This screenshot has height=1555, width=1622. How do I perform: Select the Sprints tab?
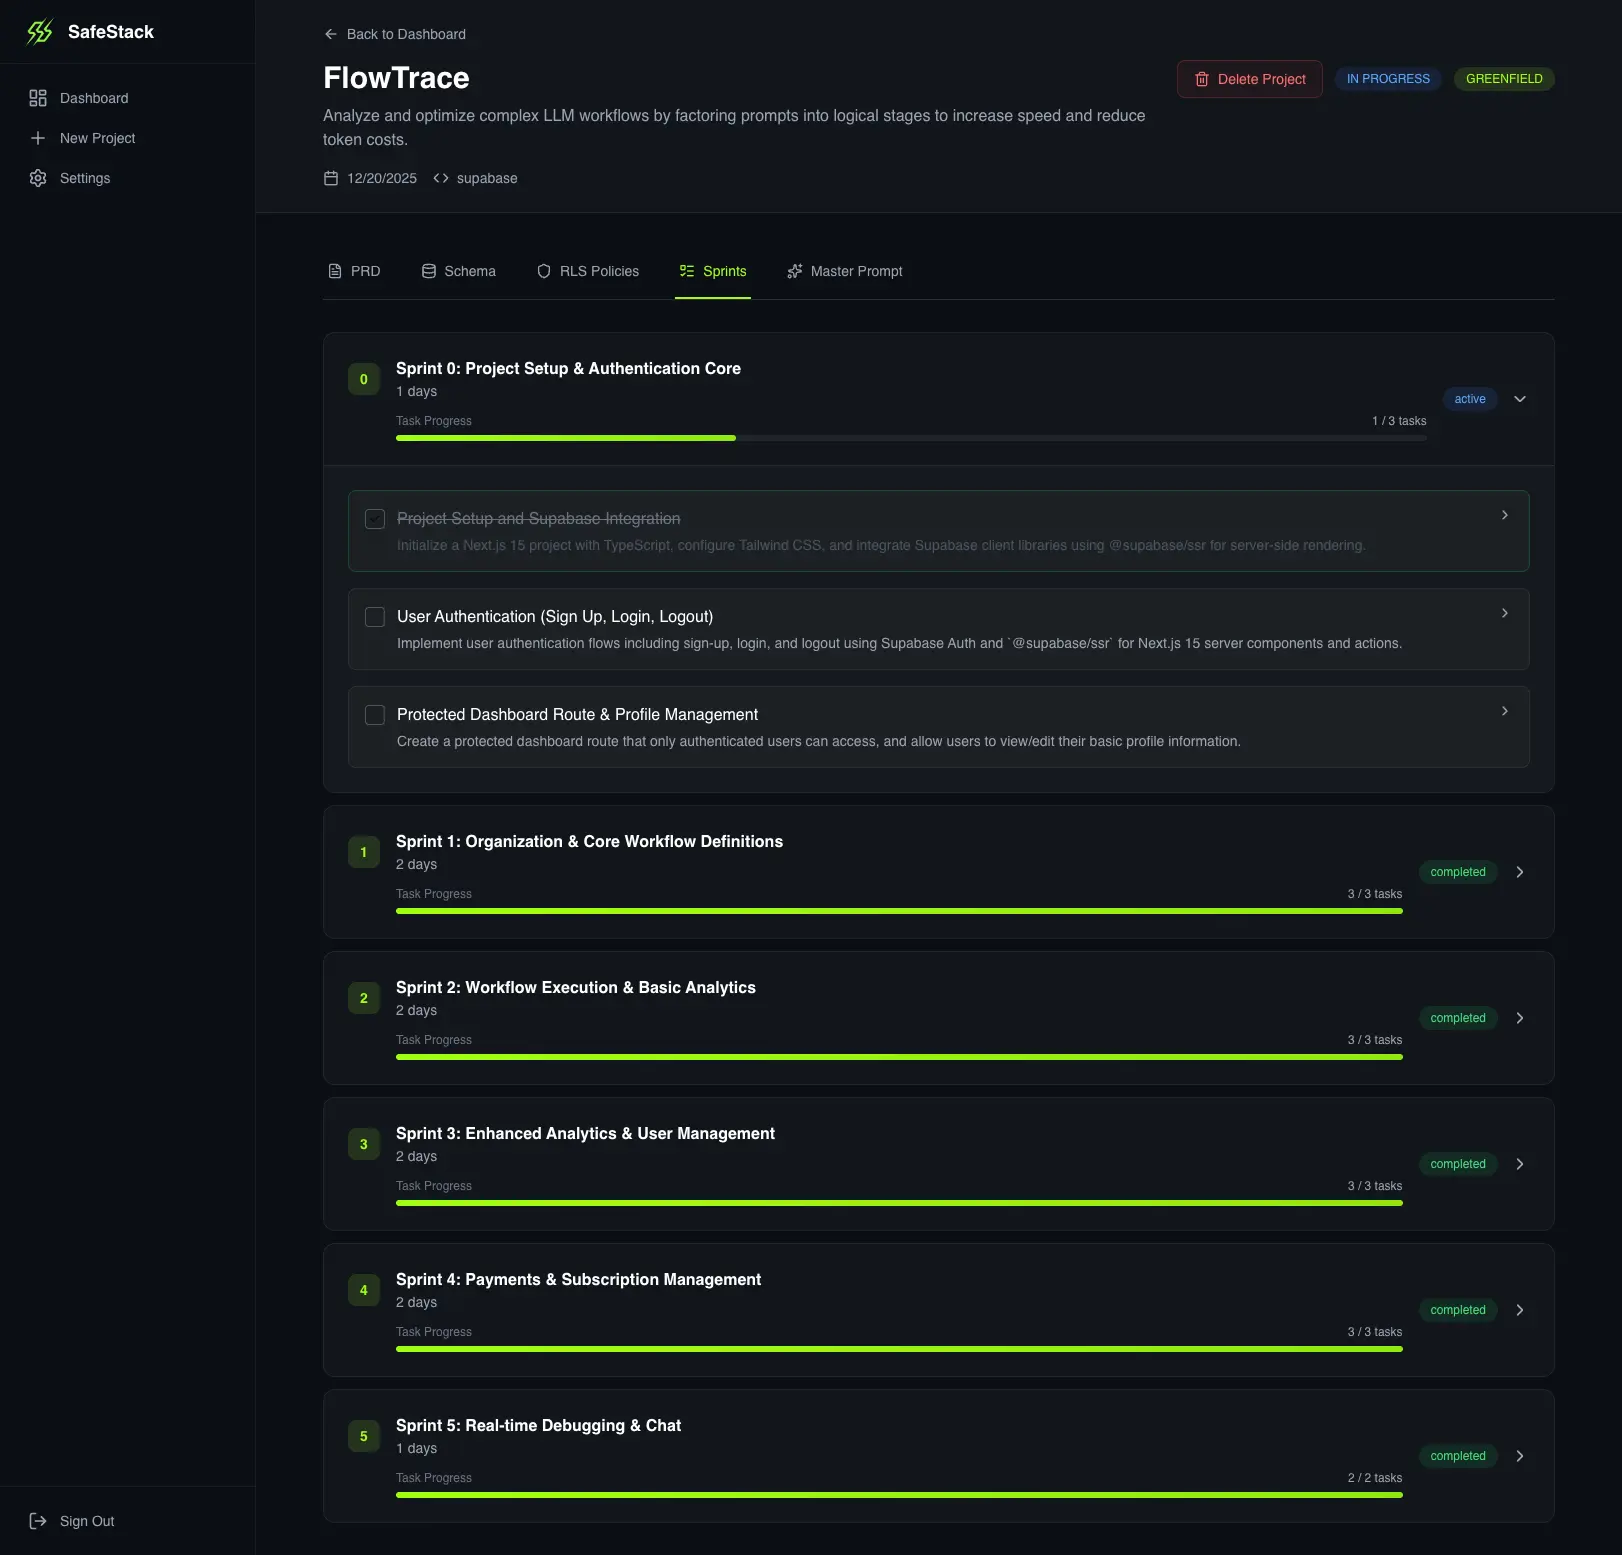[713, 271]
